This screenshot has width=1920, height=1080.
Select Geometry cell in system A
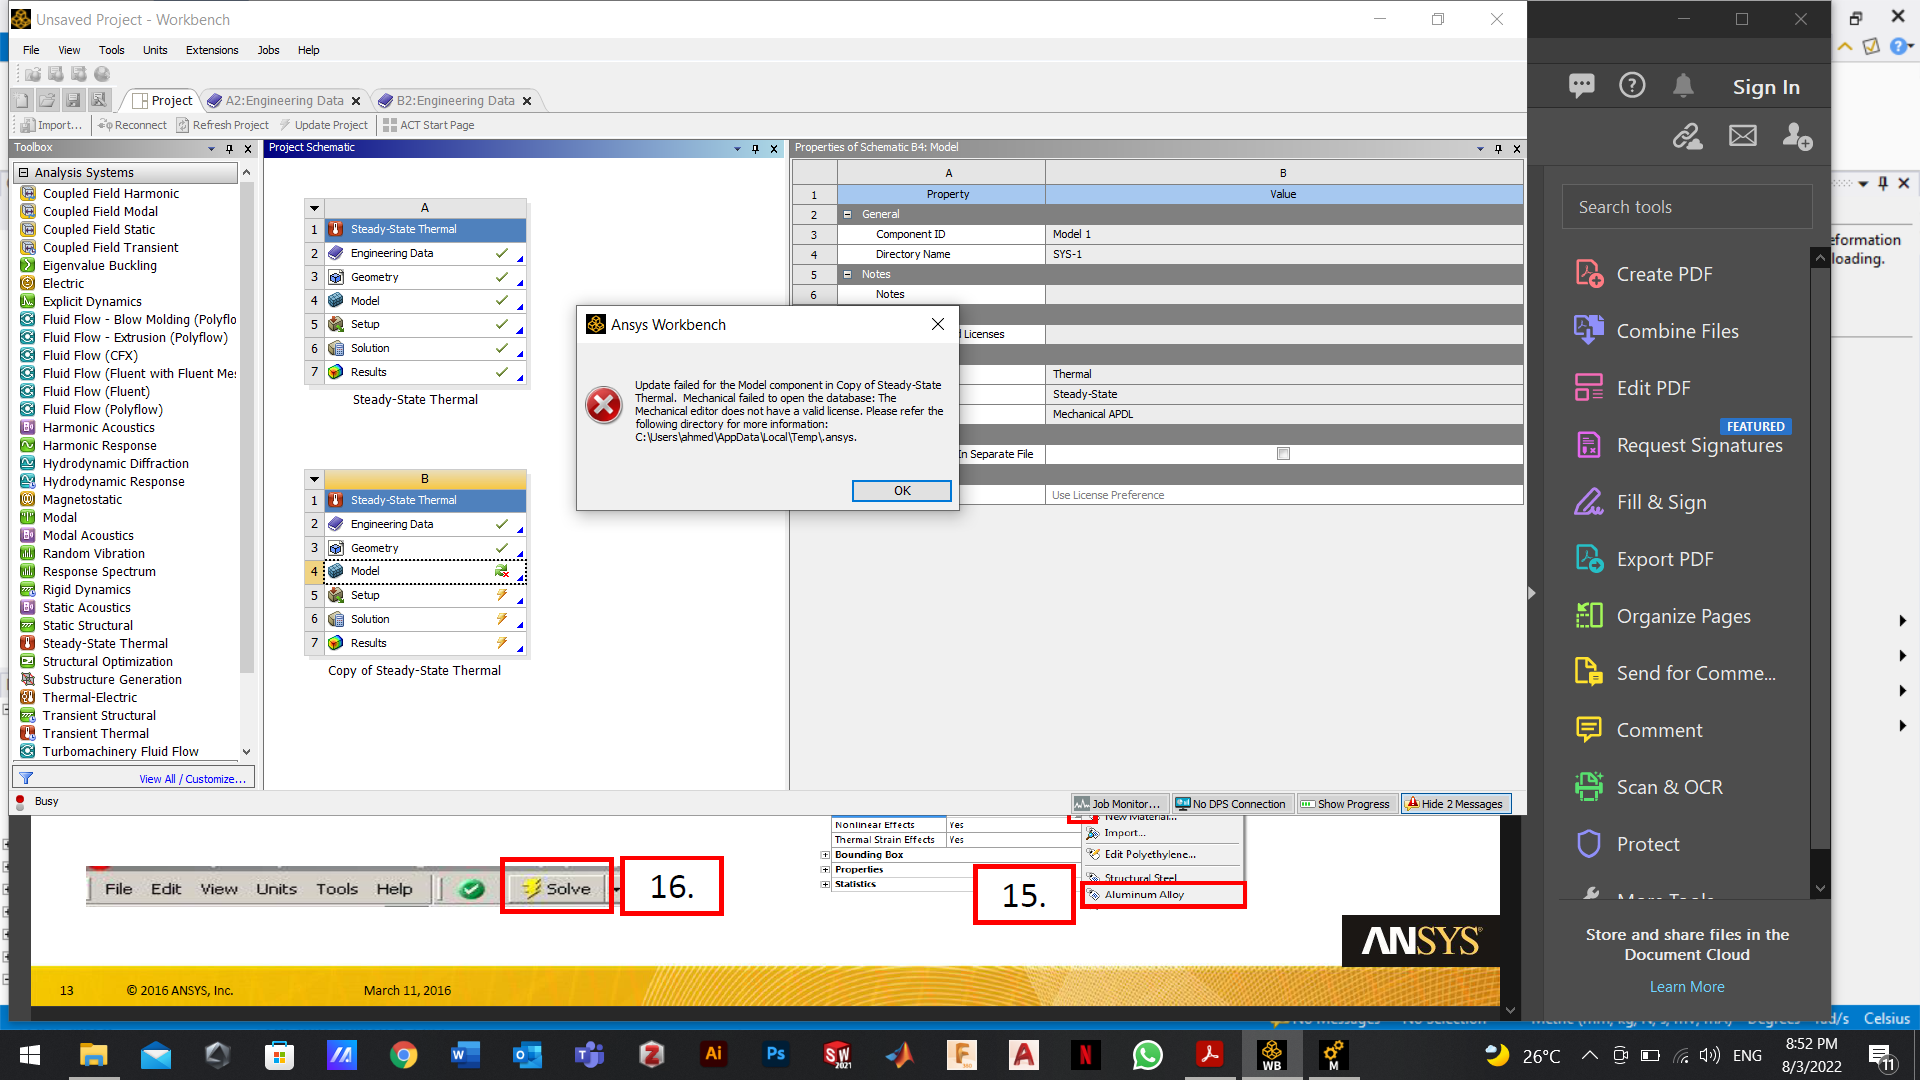point(425,278)
